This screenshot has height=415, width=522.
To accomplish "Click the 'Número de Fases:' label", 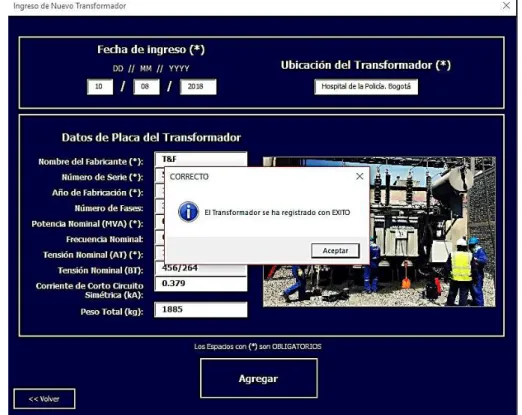I will tap(109, 208).
